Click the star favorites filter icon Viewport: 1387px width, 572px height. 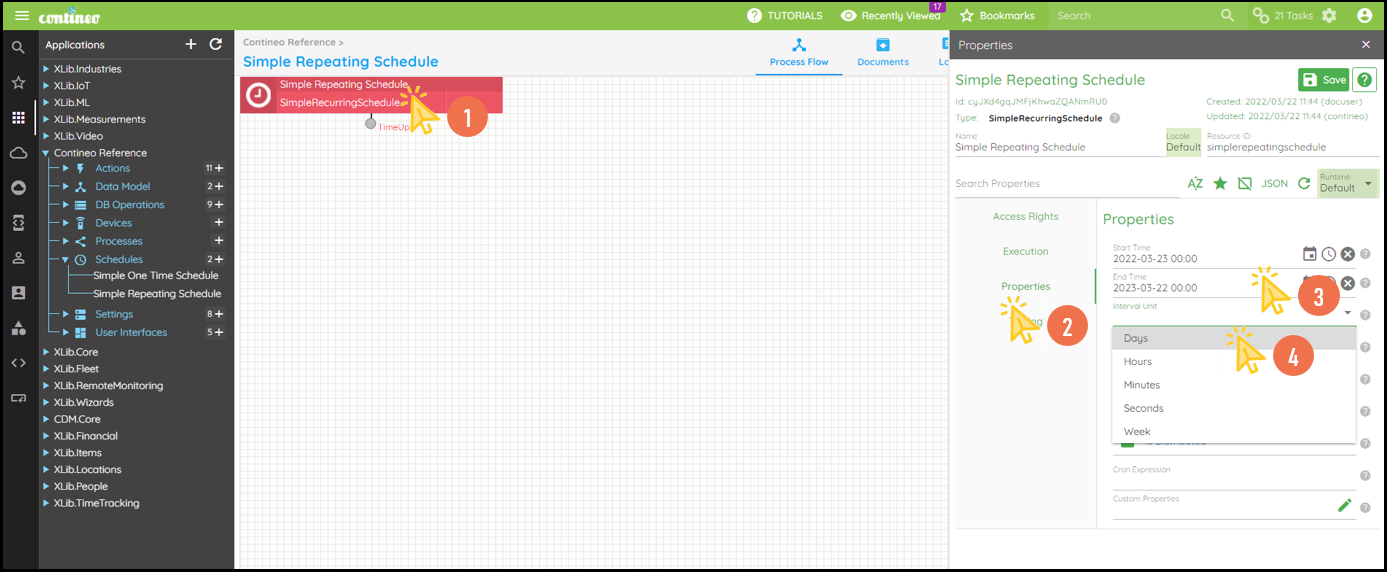1220,184
